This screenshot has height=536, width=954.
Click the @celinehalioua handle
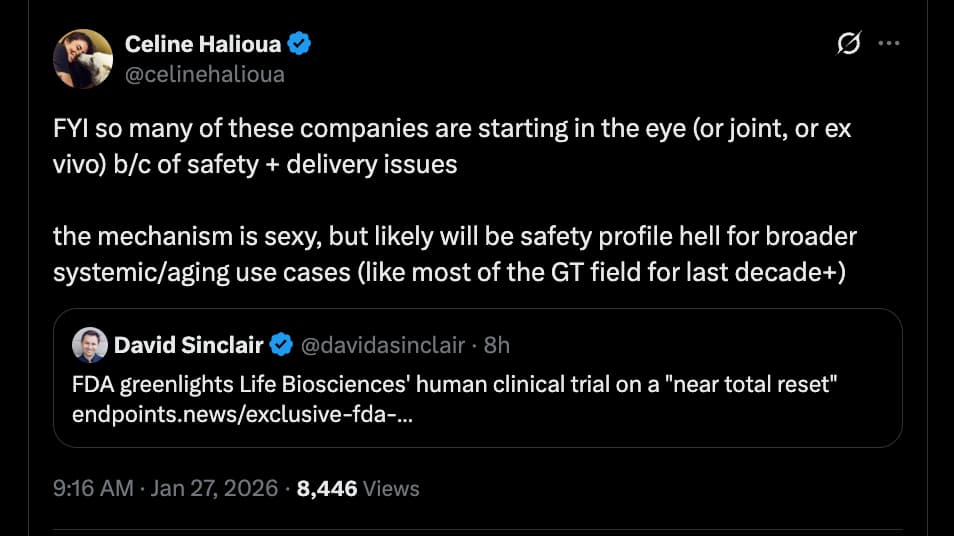pos(204,73)
